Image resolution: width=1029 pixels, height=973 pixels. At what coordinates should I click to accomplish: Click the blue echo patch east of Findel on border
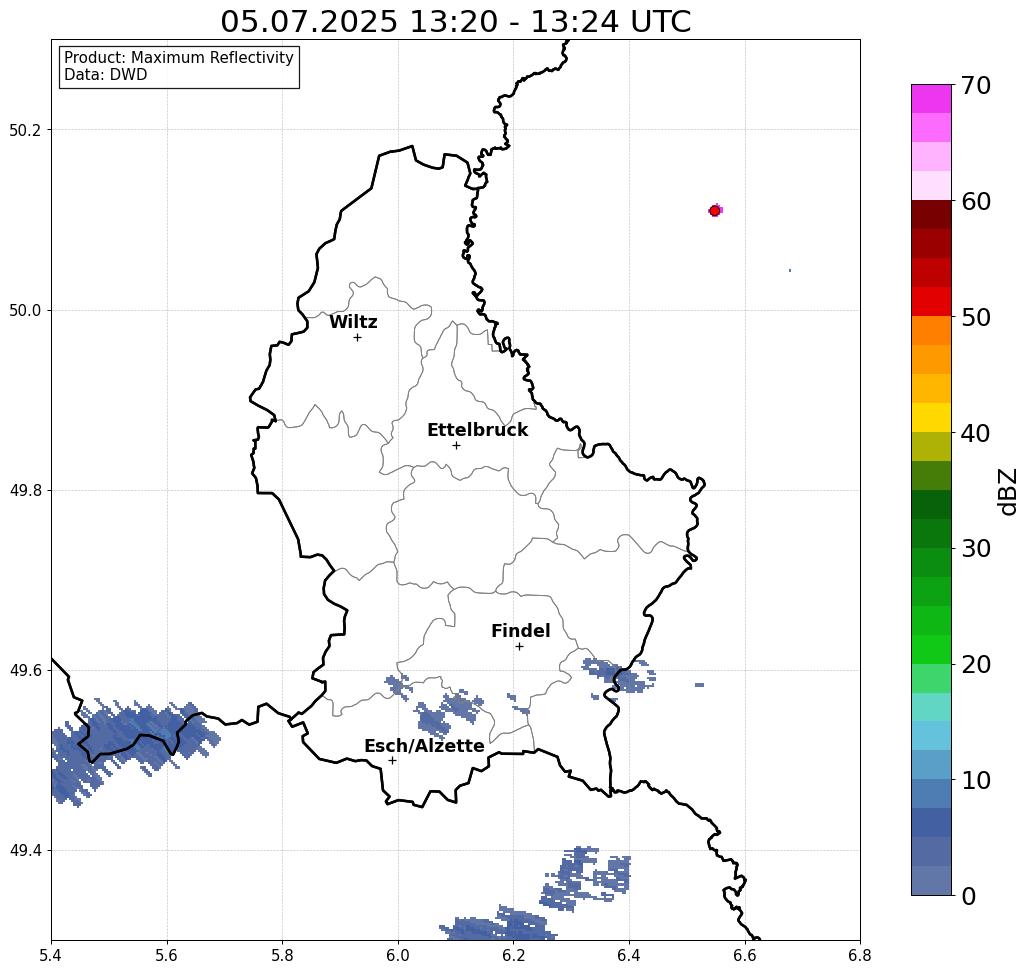click(x=619, y=676)
